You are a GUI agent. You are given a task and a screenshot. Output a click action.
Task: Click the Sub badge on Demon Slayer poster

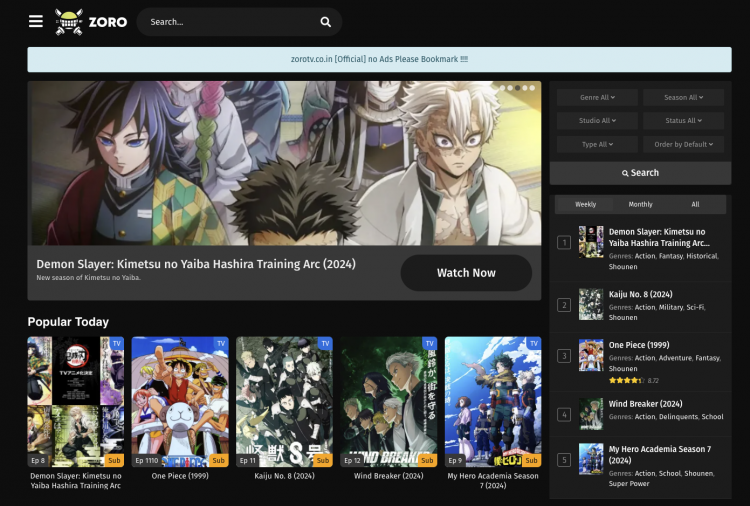(x=114, y=460)
